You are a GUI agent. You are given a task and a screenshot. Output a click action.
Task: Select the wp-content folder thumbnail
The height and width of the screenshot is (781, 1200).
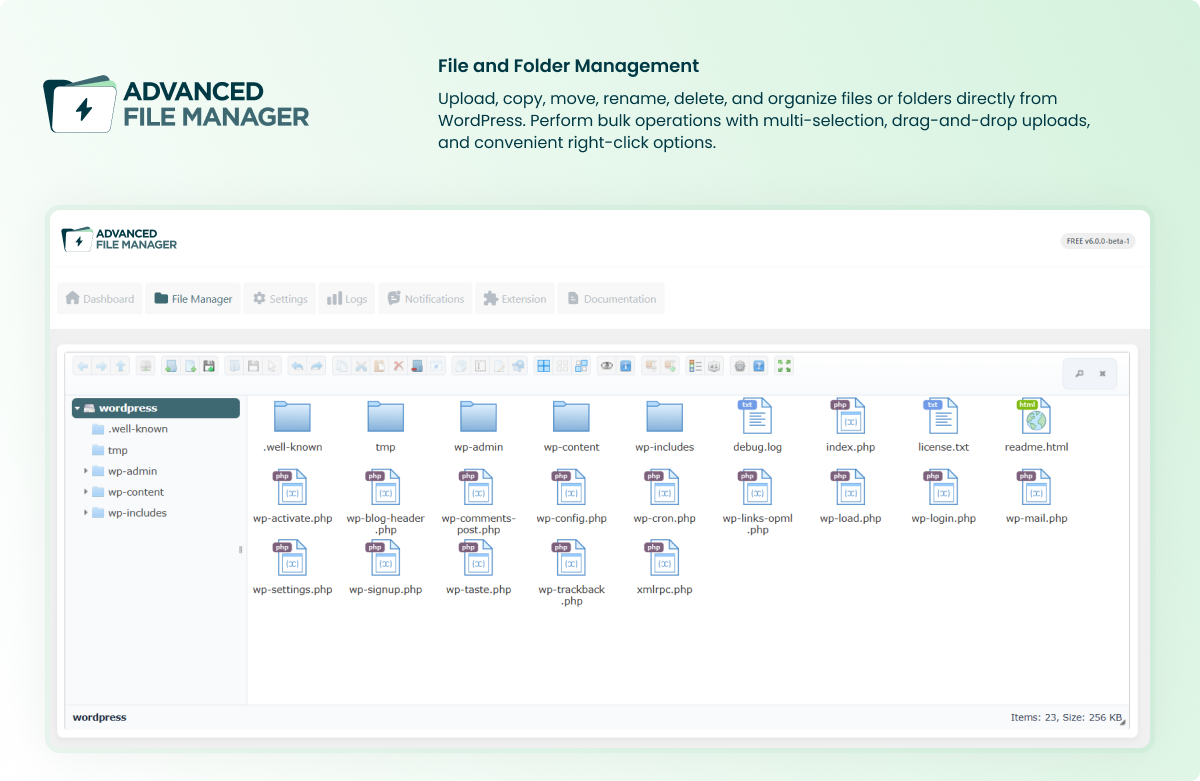(x=572, y=417)
